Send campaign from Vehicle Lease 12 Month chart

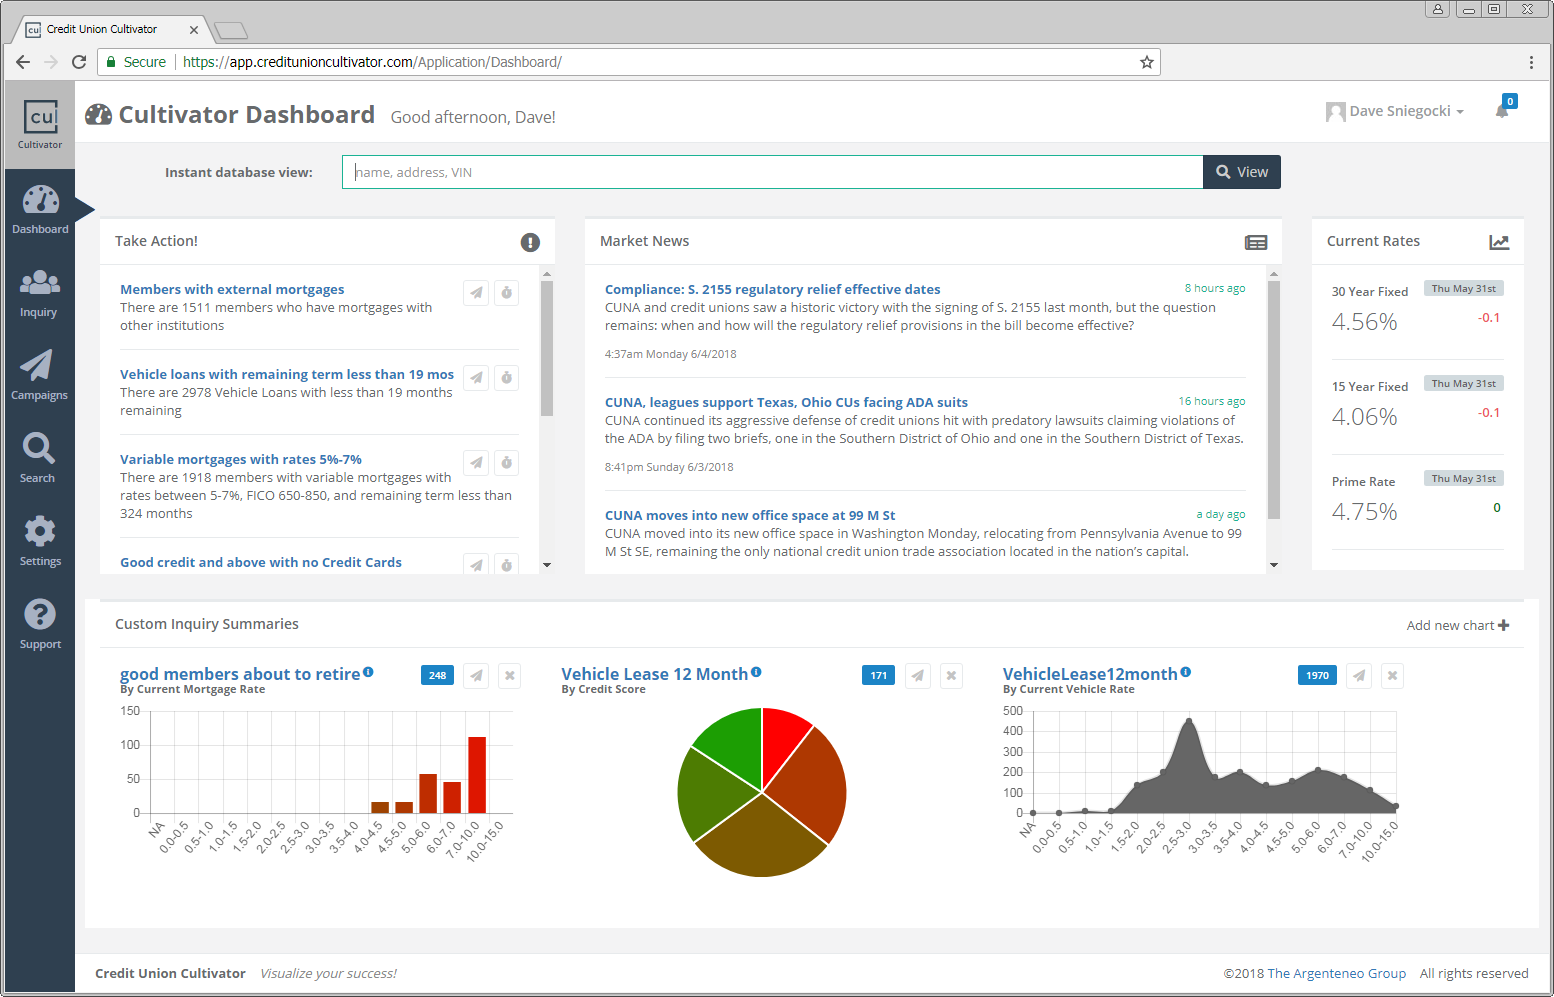pos(918,676)
